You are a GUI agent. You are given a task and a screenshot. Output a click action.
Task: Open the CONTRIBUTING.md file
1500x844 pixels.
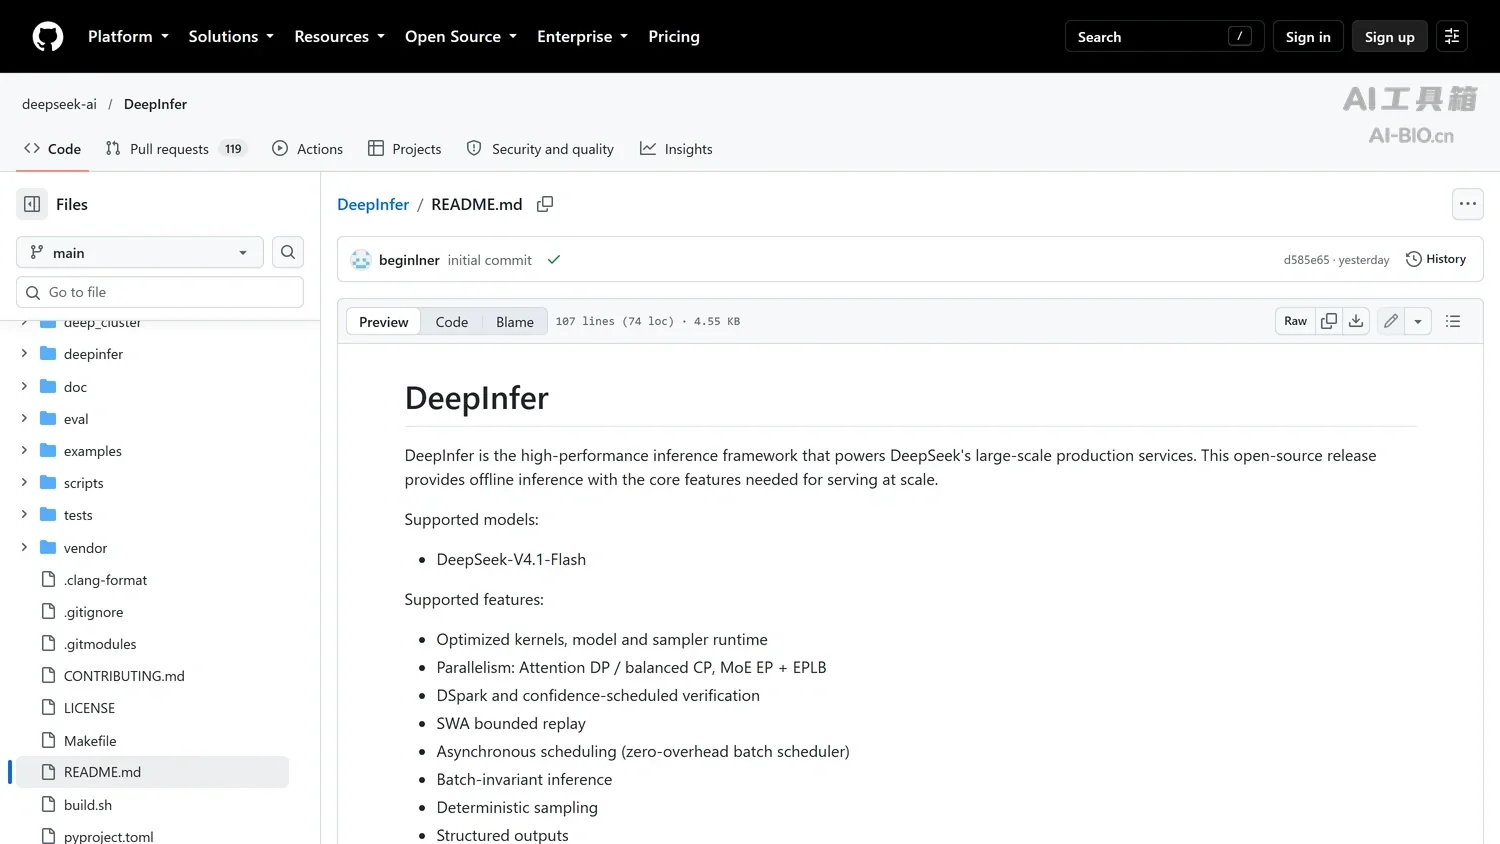pos(124,676)
